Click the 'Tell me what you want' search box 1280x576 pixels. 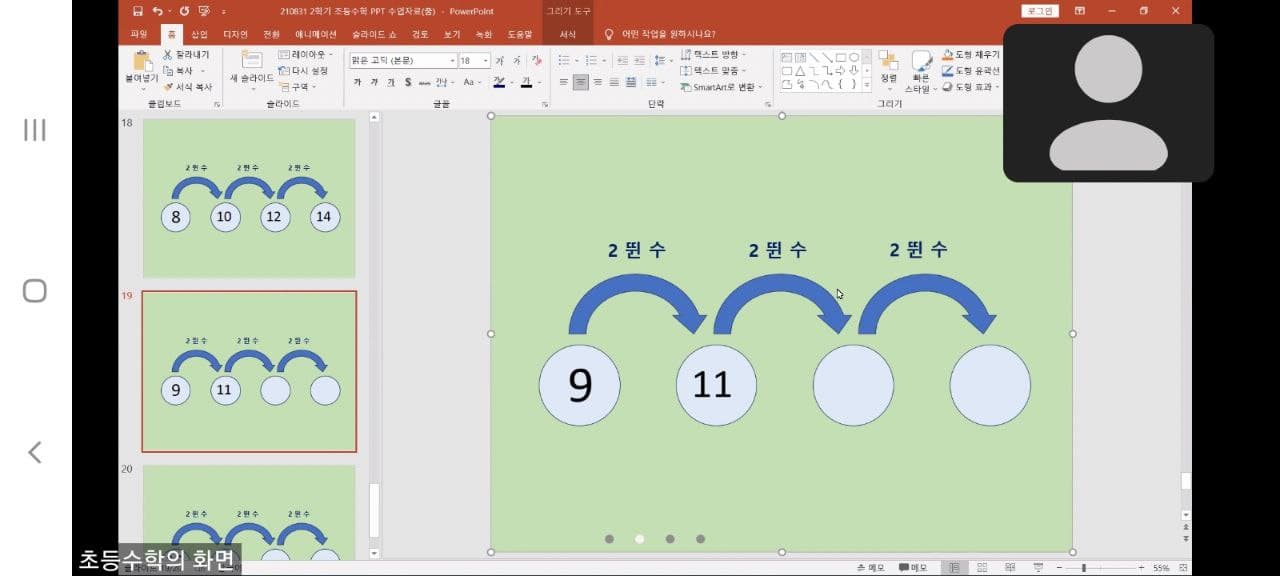click(x=661, y=34)
